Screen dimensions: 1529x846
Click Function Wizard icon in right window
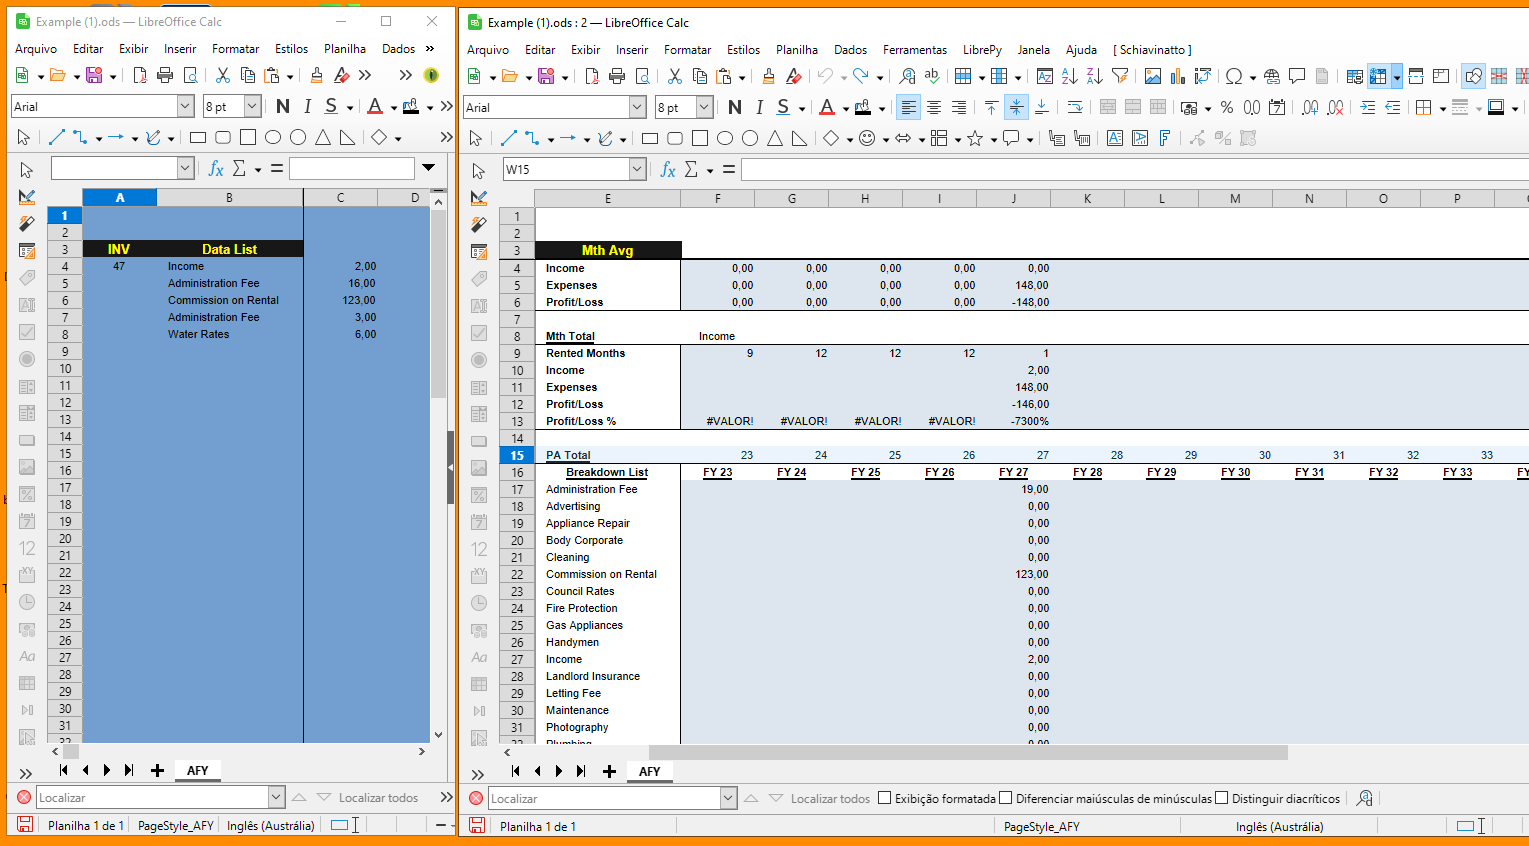tap(668, 170)
